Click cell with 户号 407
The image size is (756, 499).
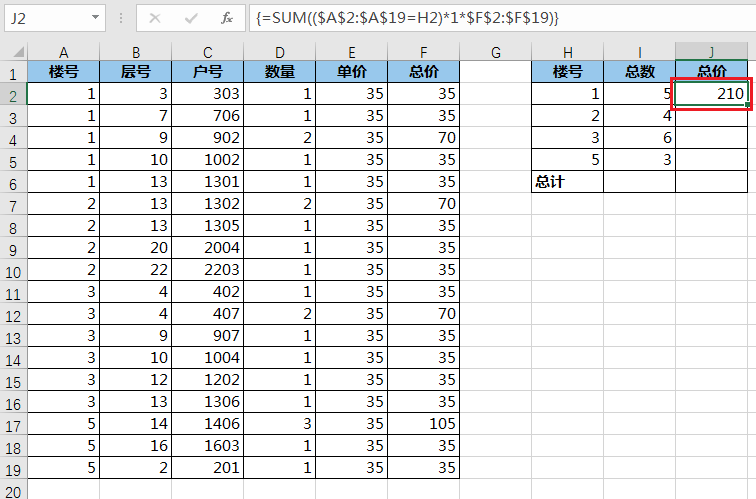point(207,314)
